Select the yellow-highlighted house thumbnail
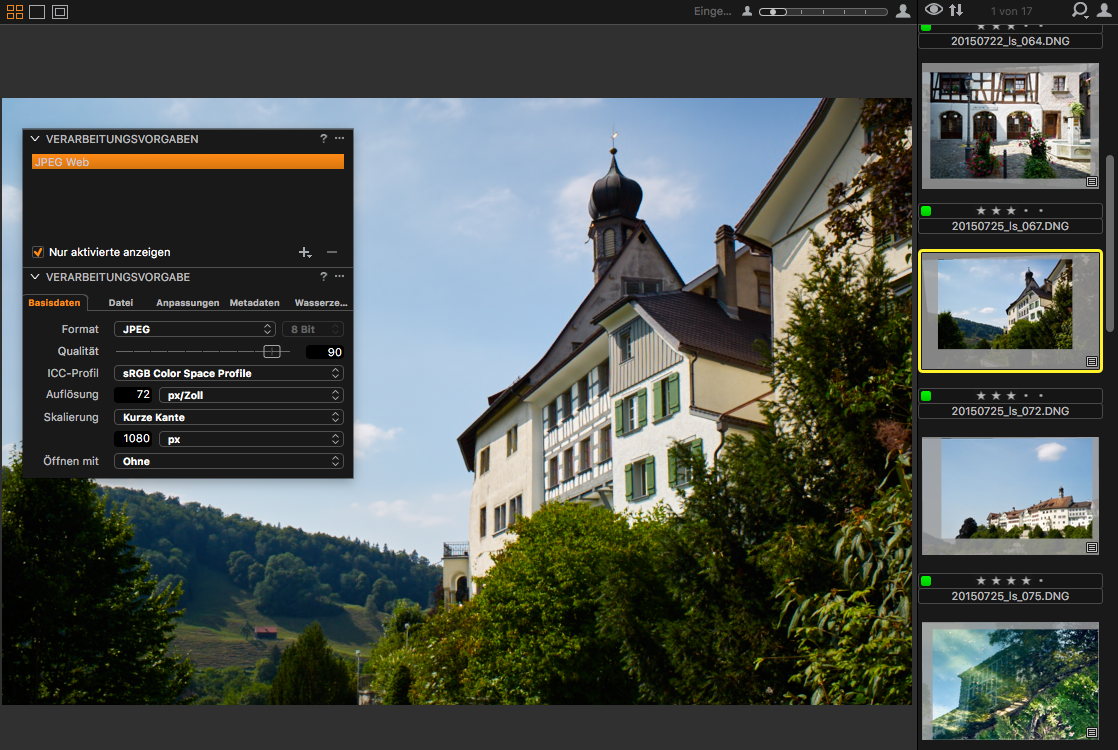Screen dimensions: 1118x750 [1010, 311]
